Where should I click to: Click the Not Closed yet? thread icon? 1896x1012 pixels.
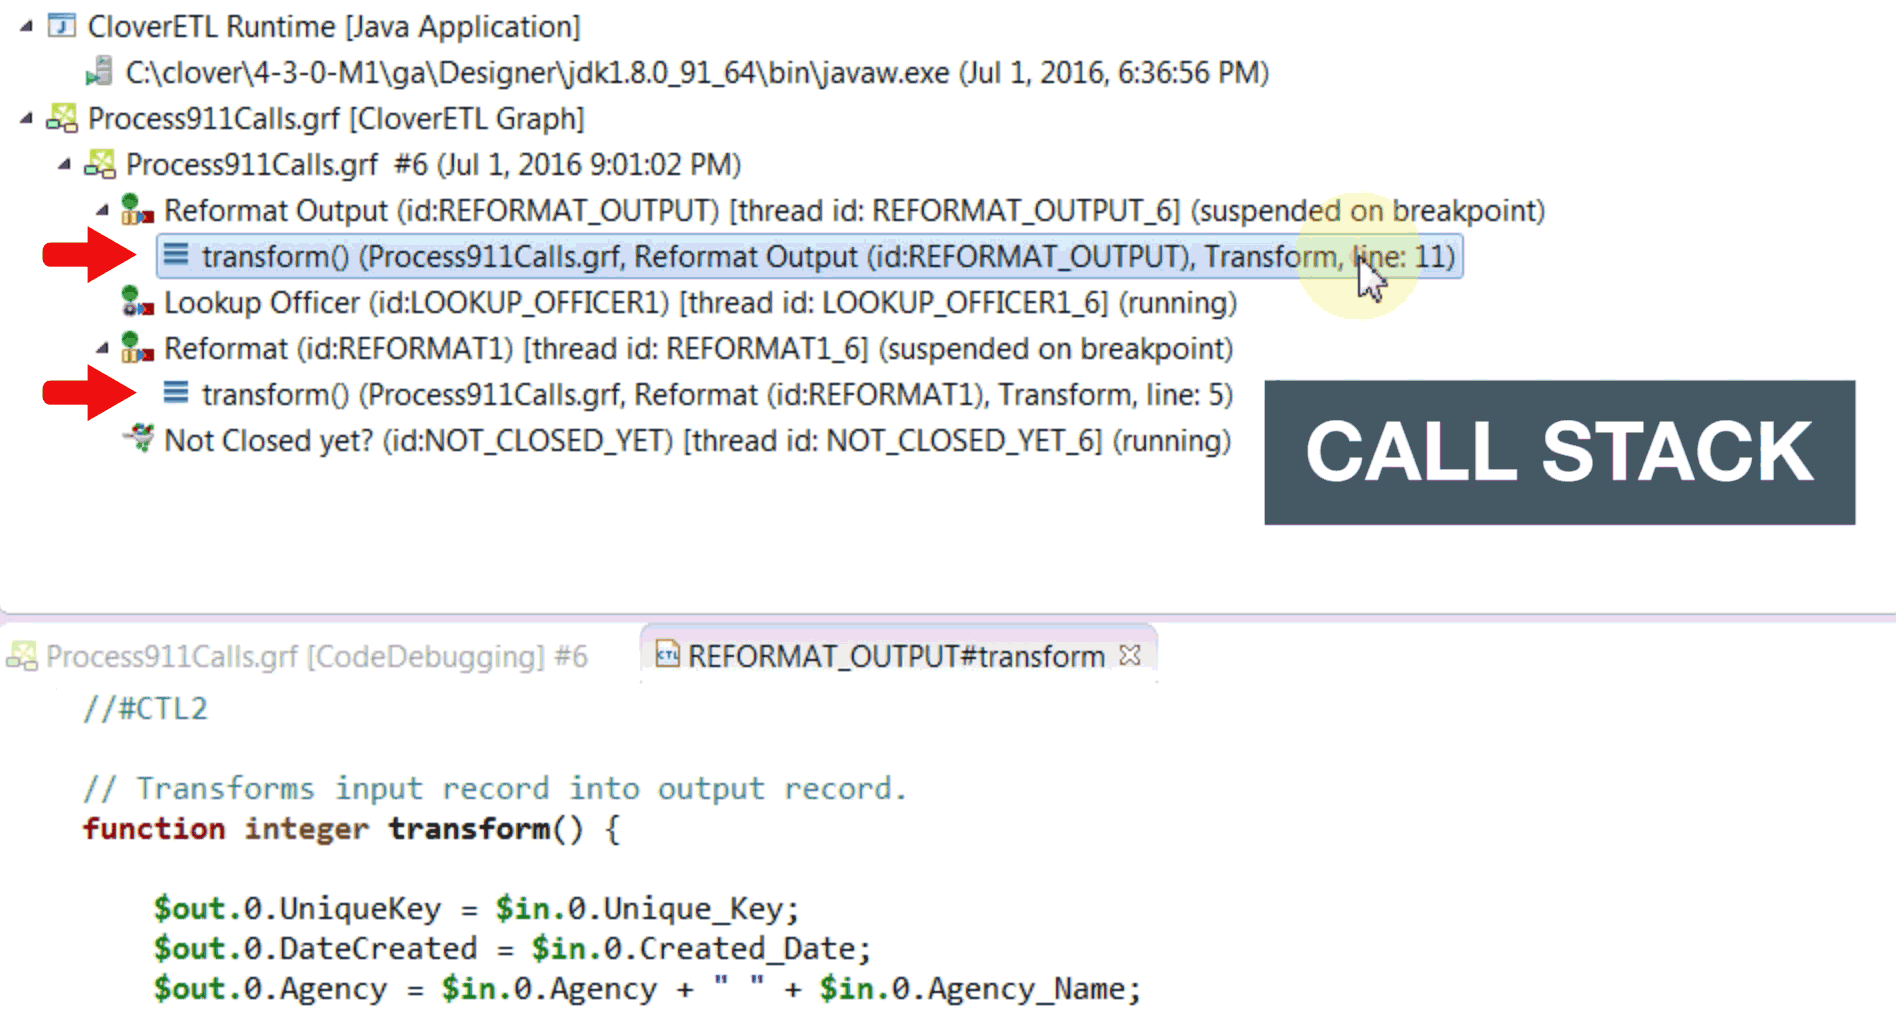point(138,438)
